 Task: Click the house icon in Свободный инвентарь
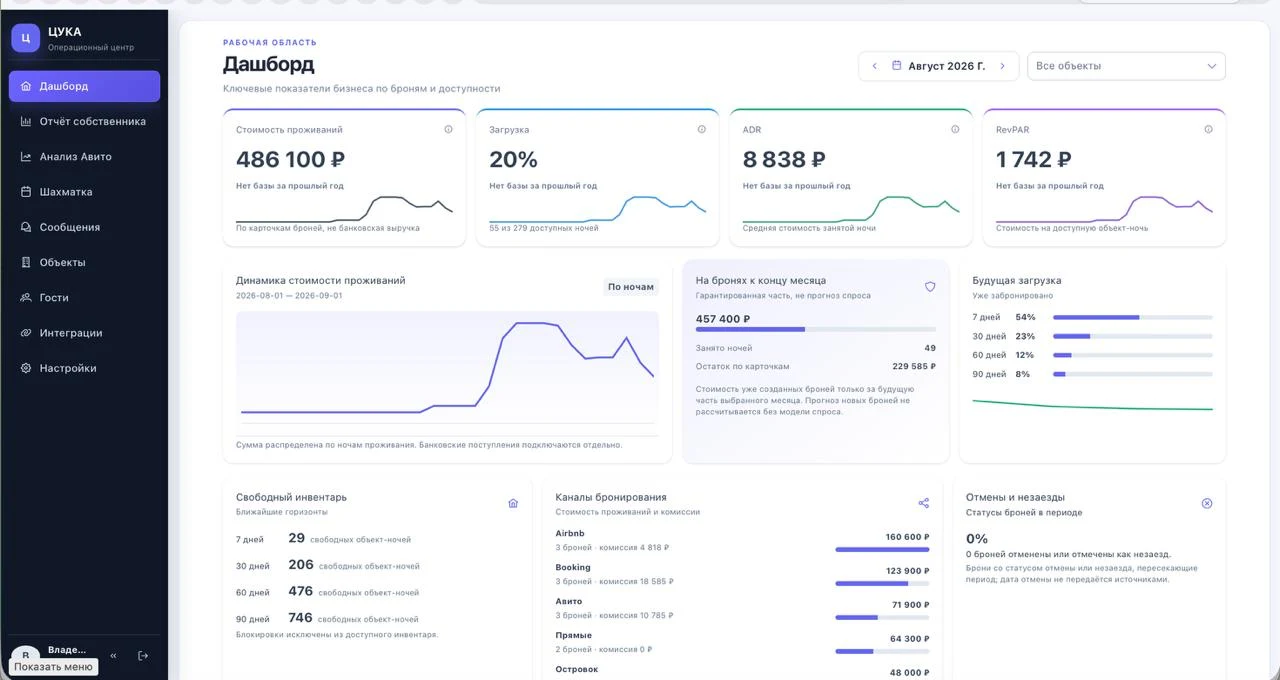click(x=513, y=503)
